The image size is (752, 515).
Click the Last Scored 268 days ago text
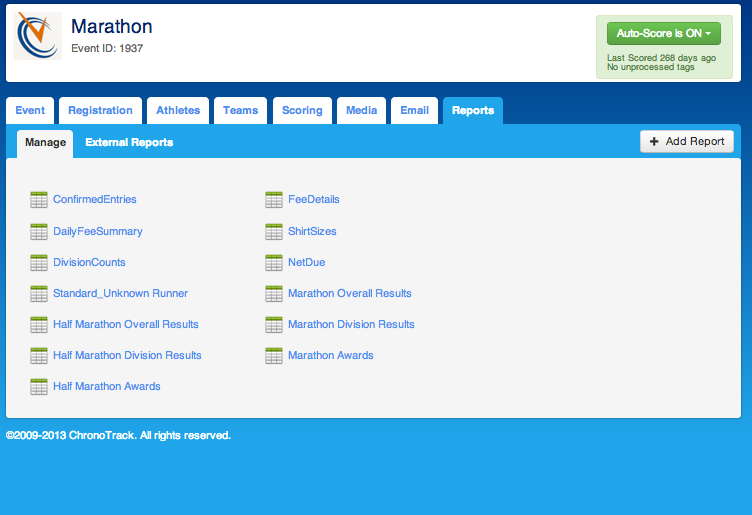pyautogui.click(x=661, y=58)
